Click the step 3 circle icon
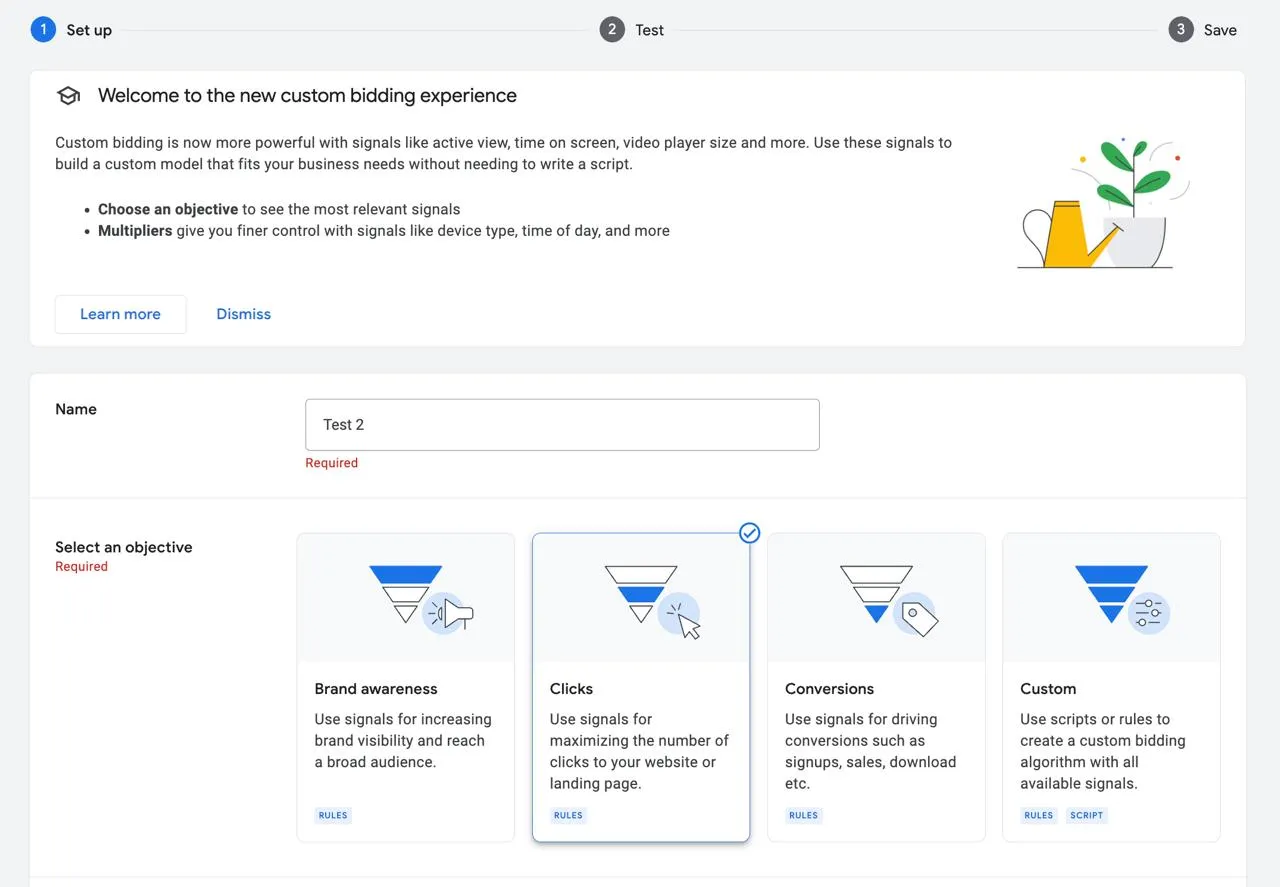This screenshot has width=1280, height=887. pos(1181,30)
